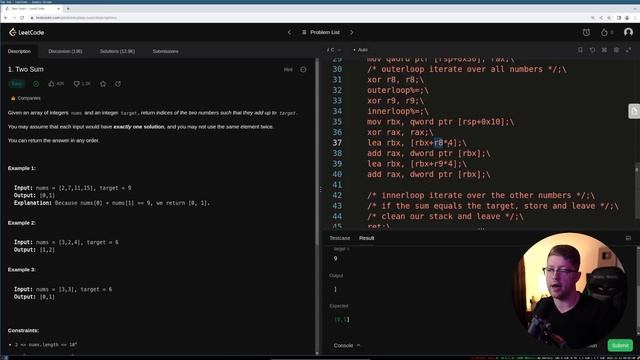Open the Auto editor mode dropdown
Image resolution: width=640 pixels, height=360 pixels.
click(360, 50)
